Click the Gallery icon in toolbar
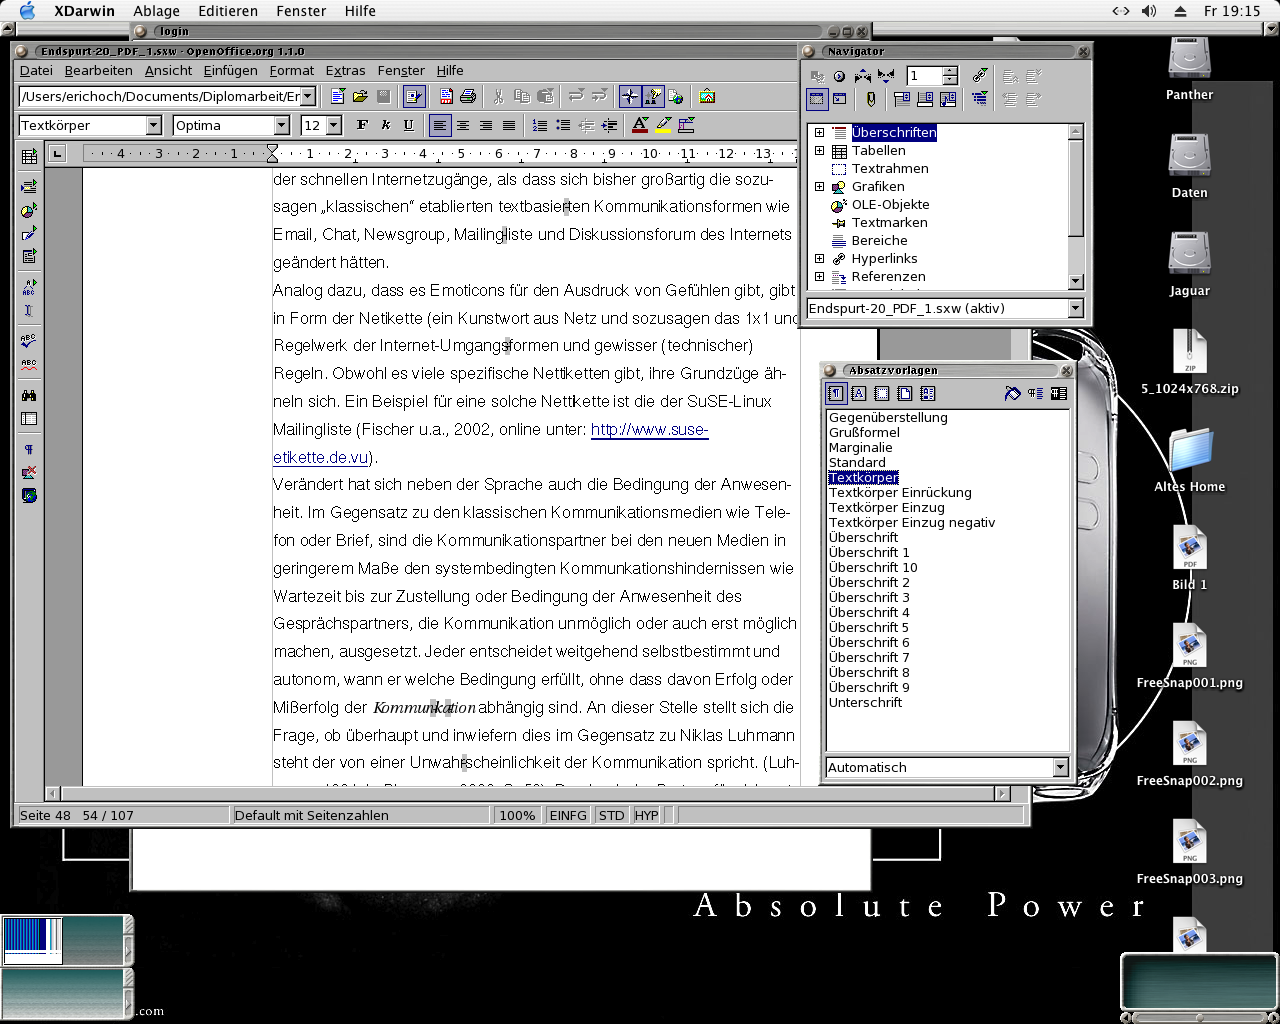Screen dimensions: 1280x1024 point(707,97)
